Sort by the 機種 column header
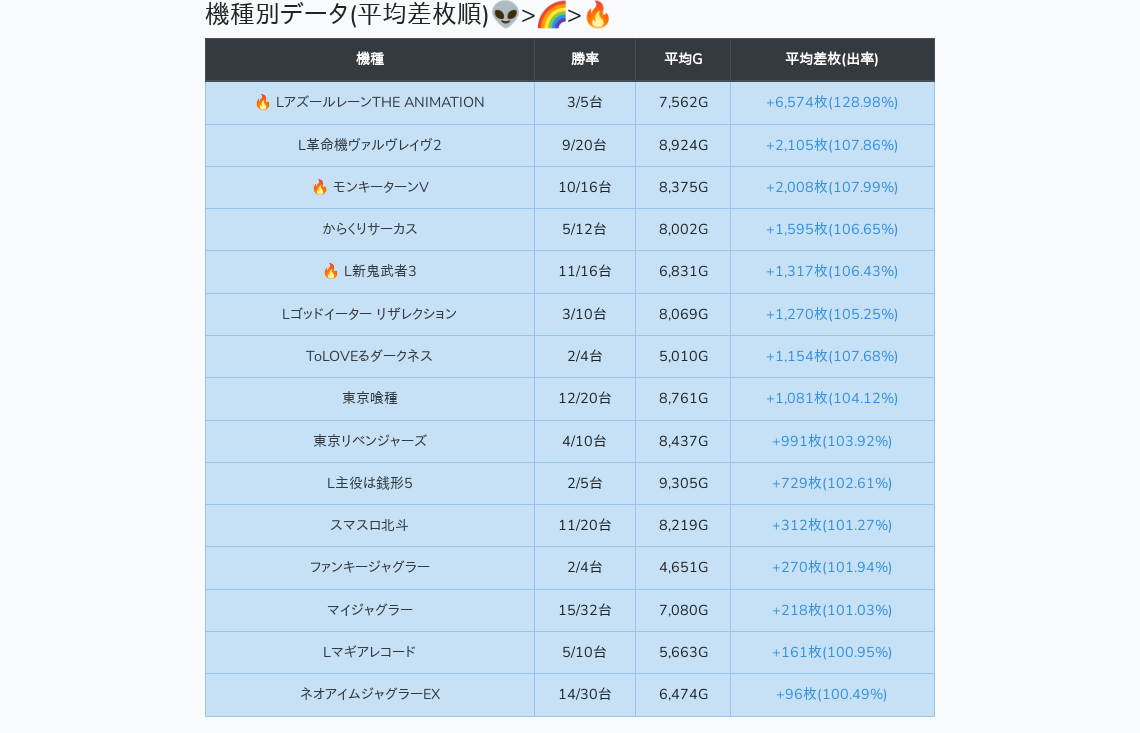Viewport: 1140px width, 733px height. coord(370,59)
